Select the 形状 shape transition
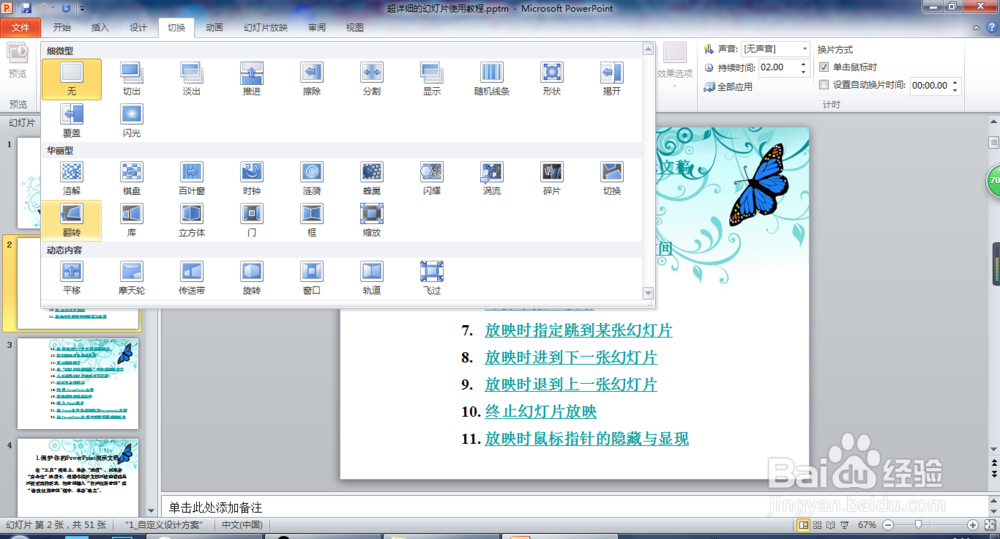Screen dimensions: 1000x539 point(551,79)
